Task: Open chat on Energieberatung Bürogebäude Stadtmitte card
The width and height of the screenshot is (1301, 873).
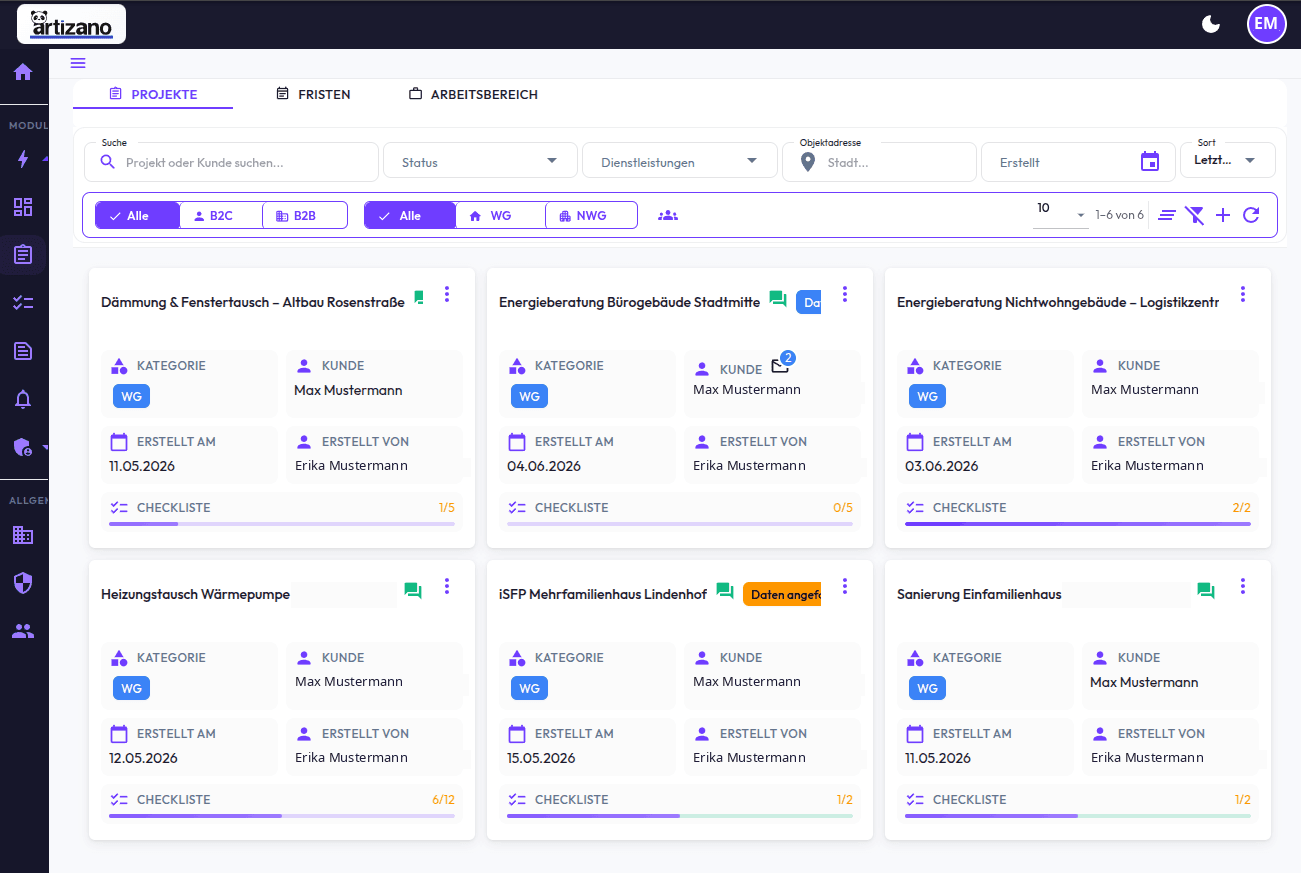Action: point(778,299)
